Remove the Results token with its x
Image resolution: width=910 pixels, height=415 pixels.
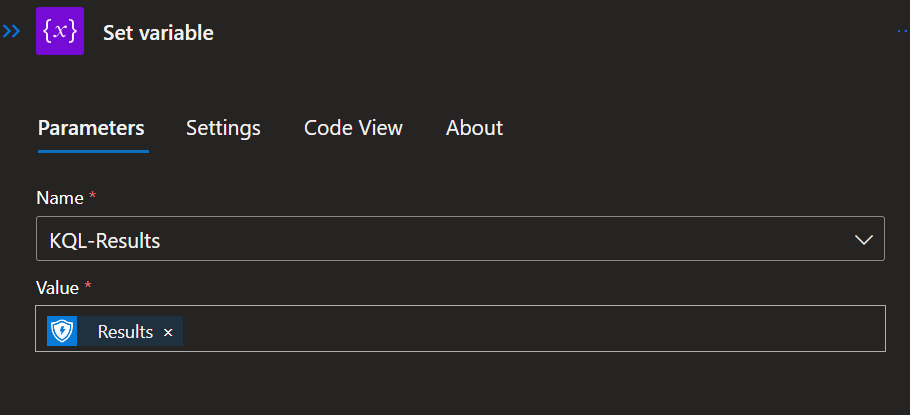click(168, 332)
